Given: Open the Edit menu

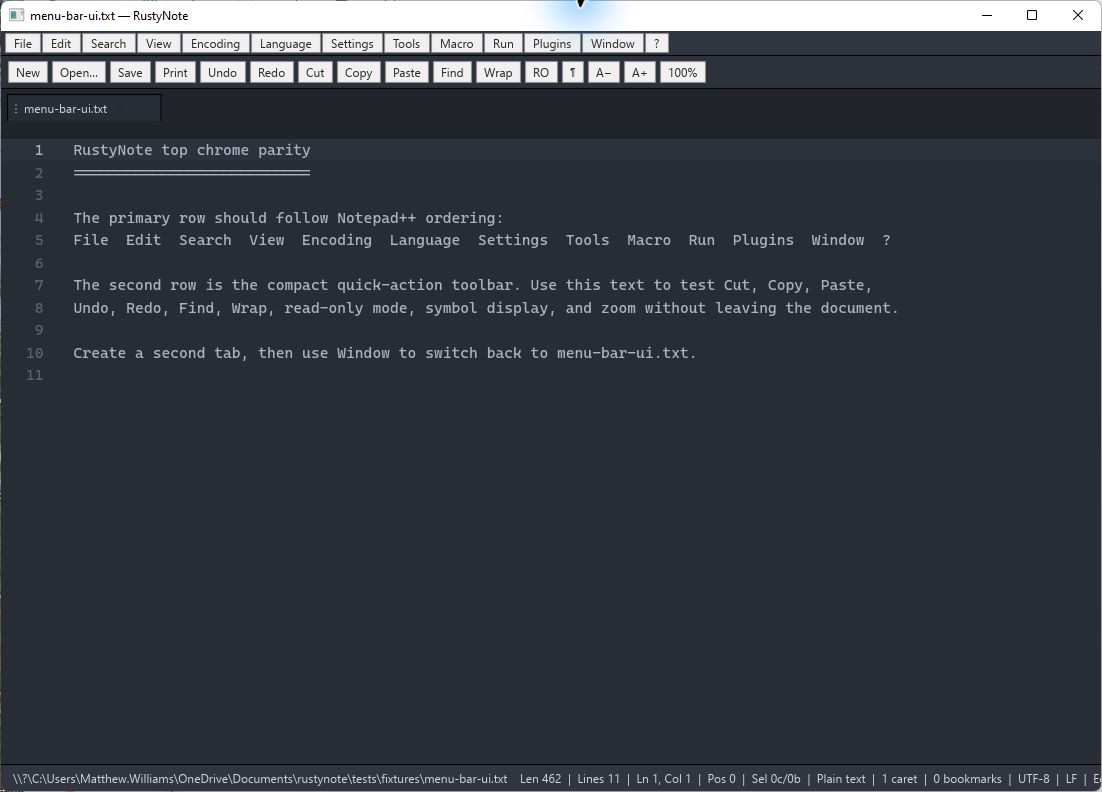Looking at the screenshot, I should pos(60,44).
